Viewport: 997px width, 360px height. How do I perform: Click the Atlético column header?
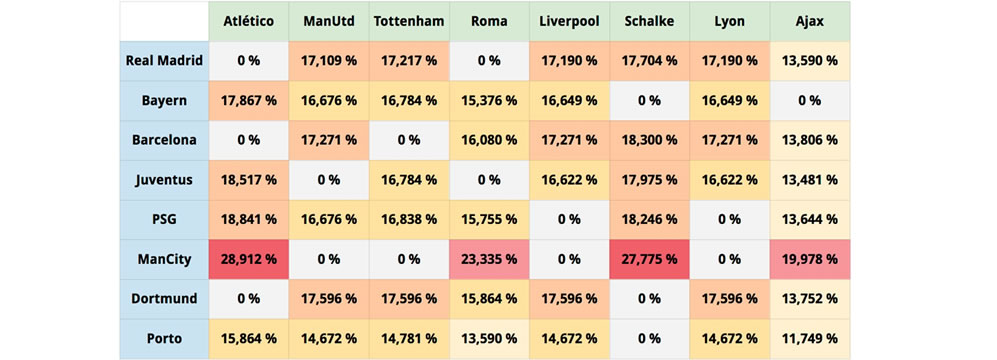pyautogui.click(x=249, y=22)
